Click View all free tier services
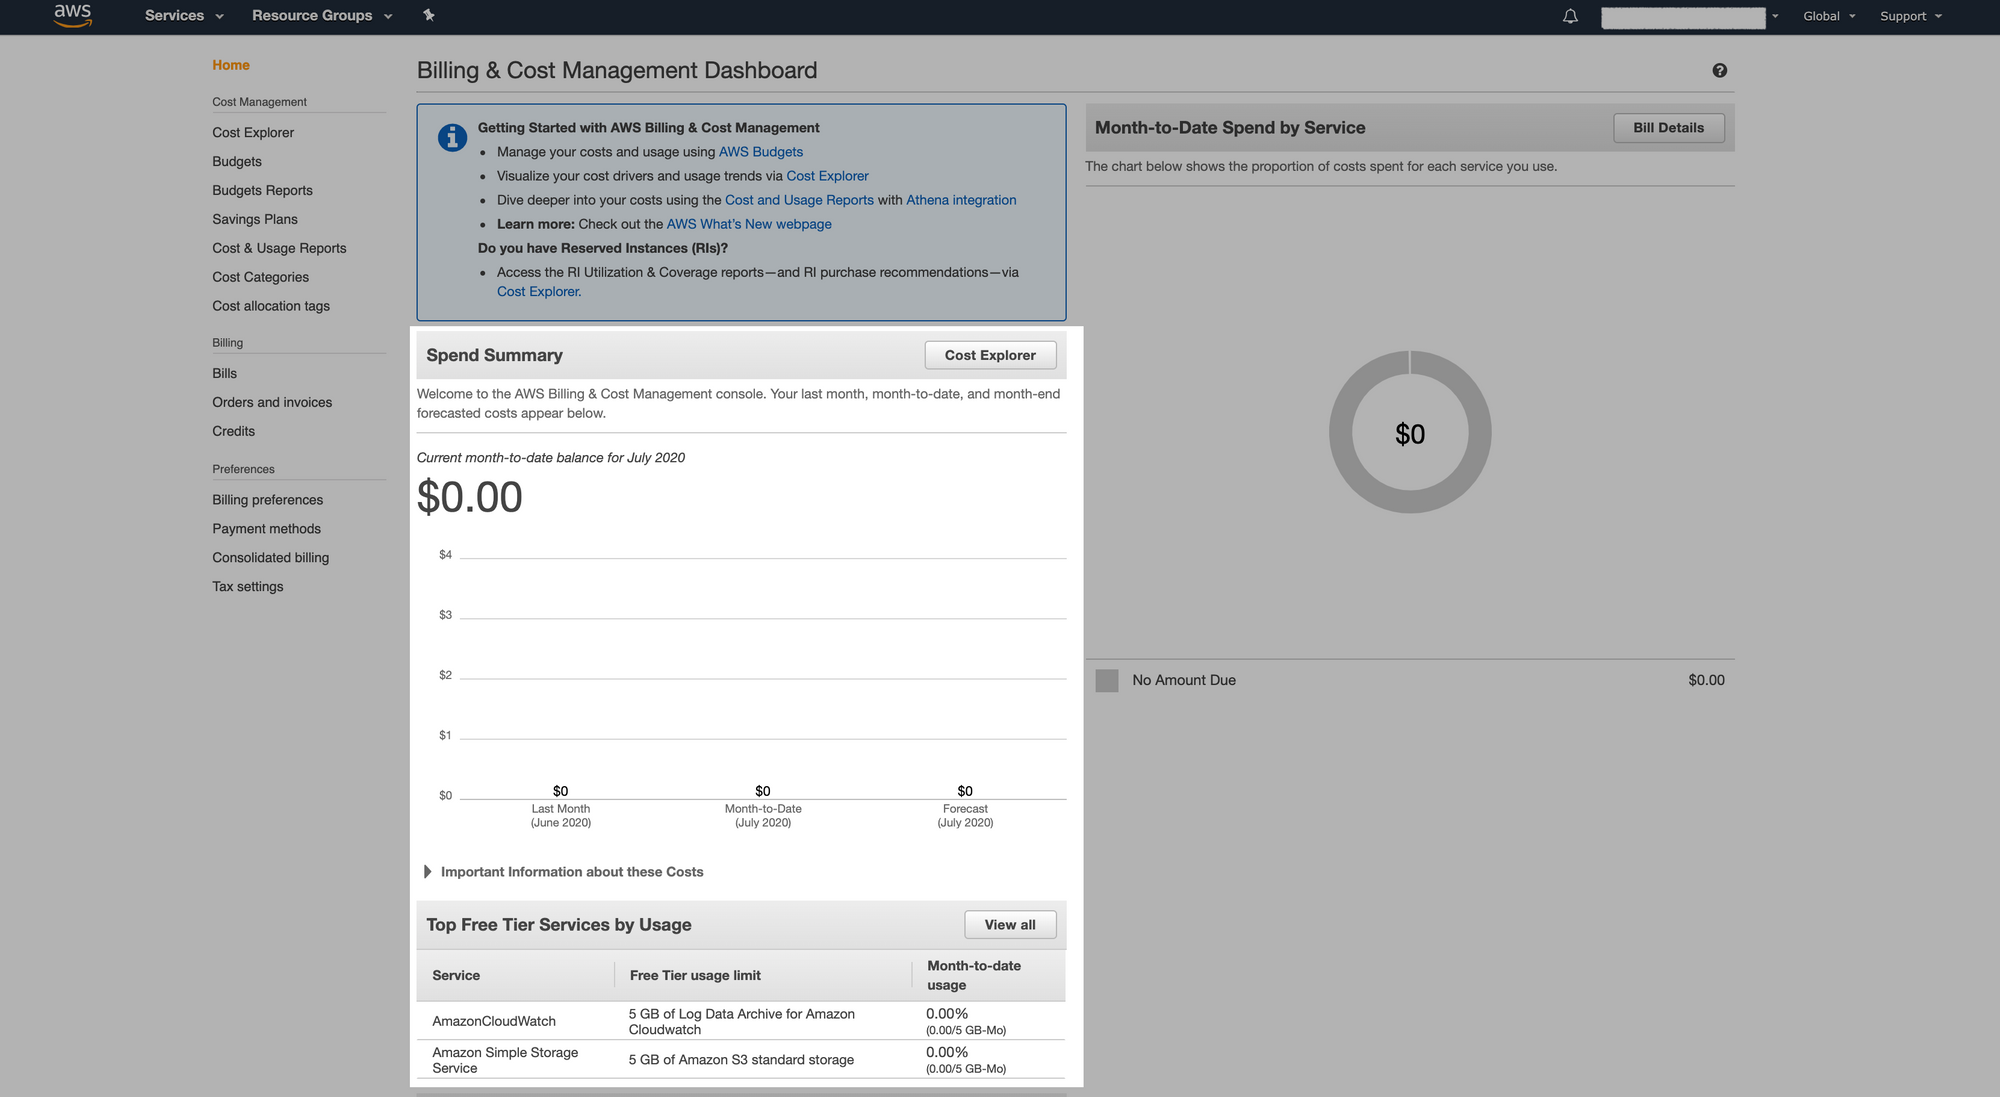 [x=1010, y=925]
